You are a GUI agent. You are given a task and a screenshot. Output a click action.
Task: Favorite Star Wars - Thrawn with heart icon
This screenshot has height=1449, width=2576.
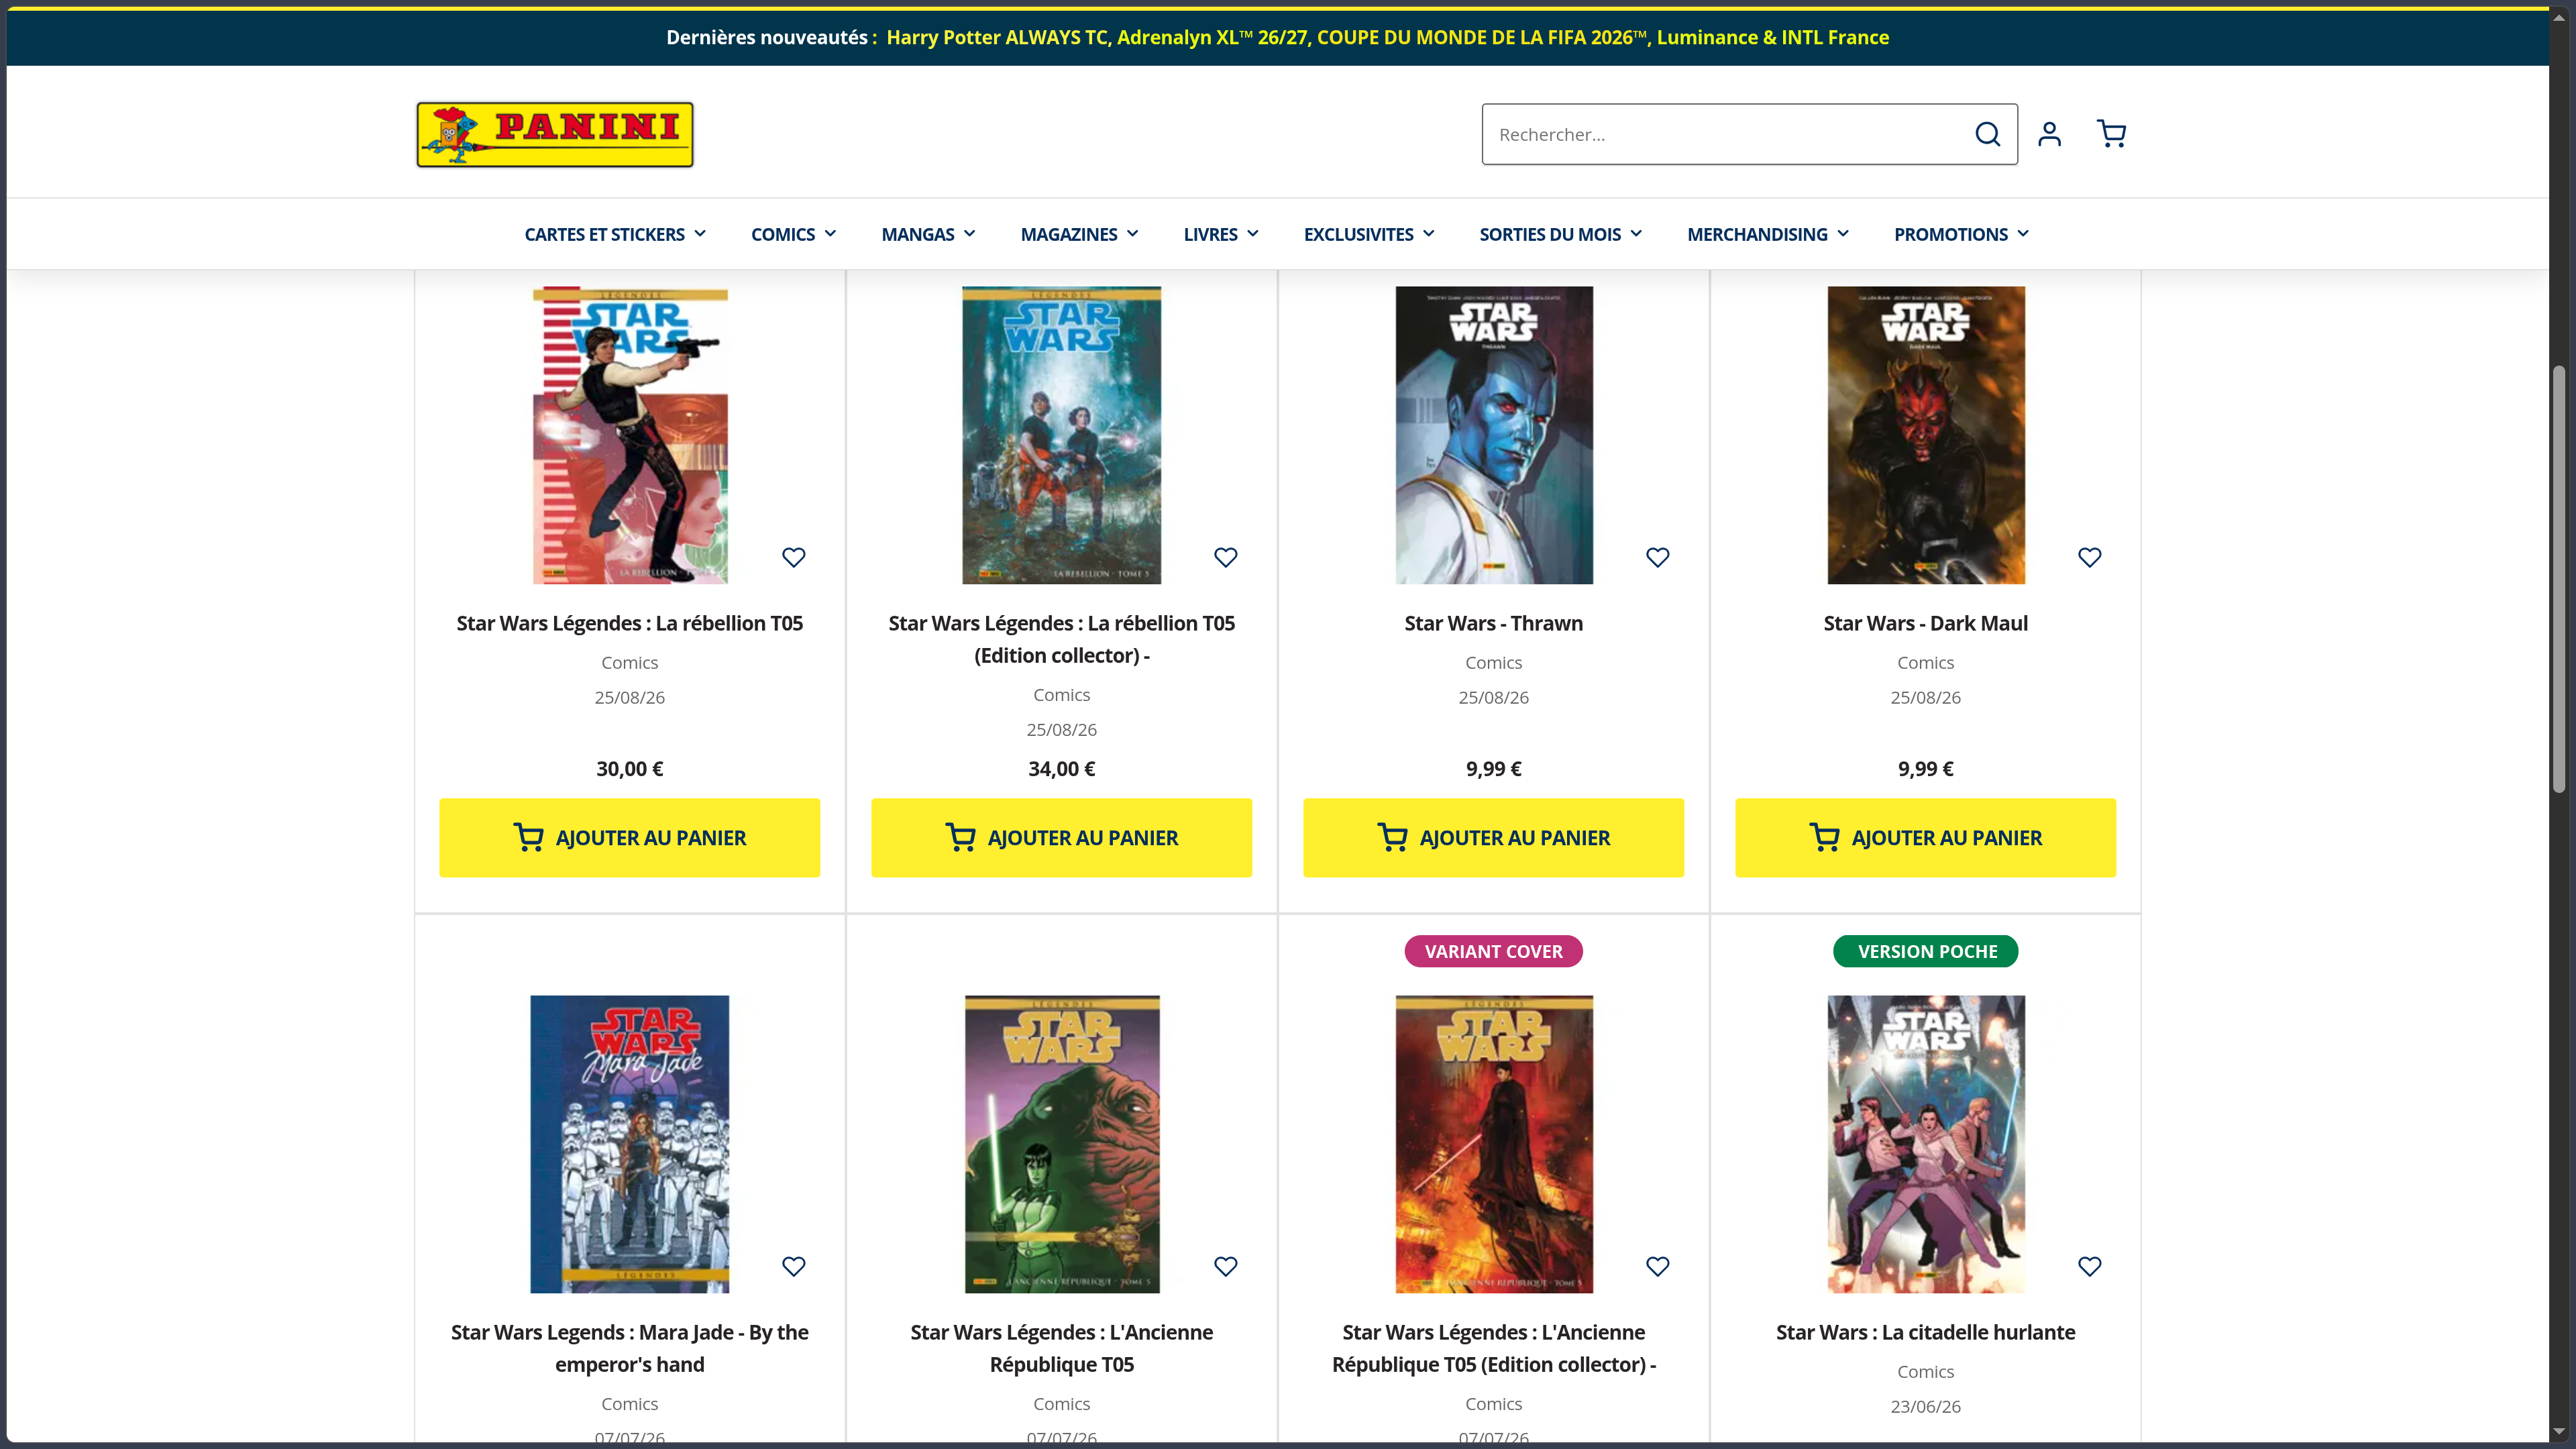[1657, 557]
